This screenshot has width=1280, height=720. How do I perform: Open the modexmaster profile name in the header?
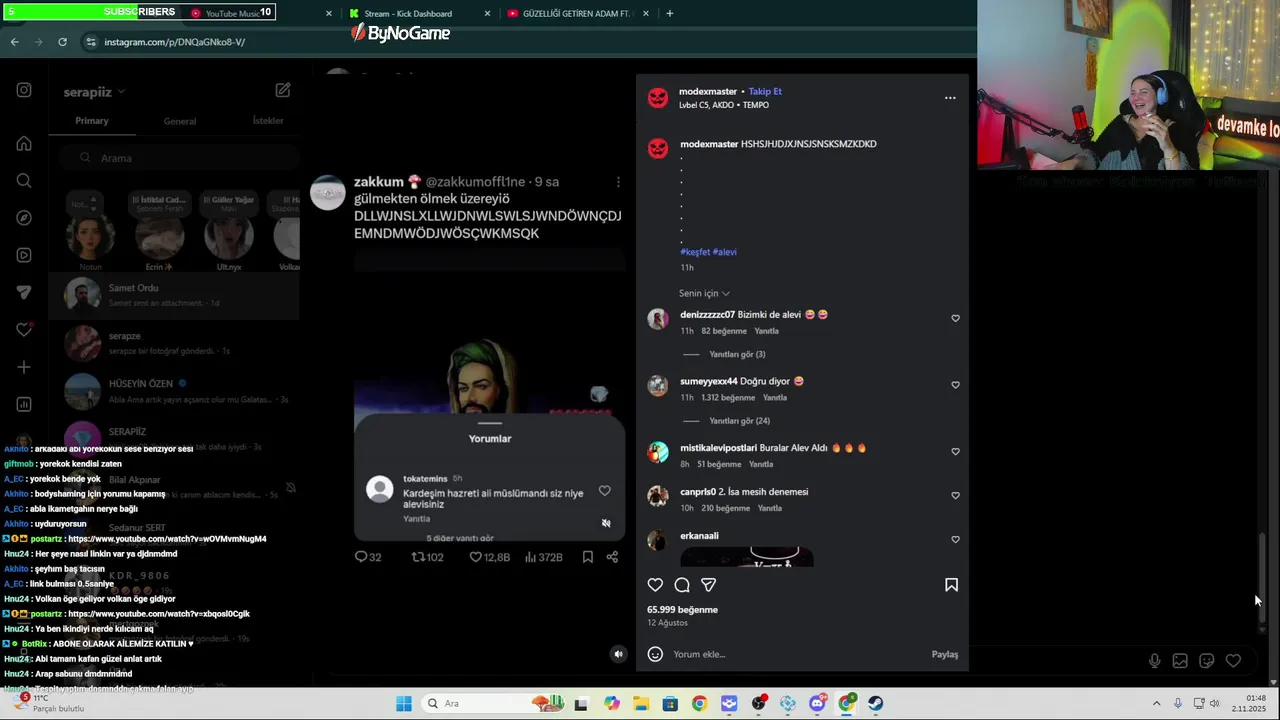708,91
